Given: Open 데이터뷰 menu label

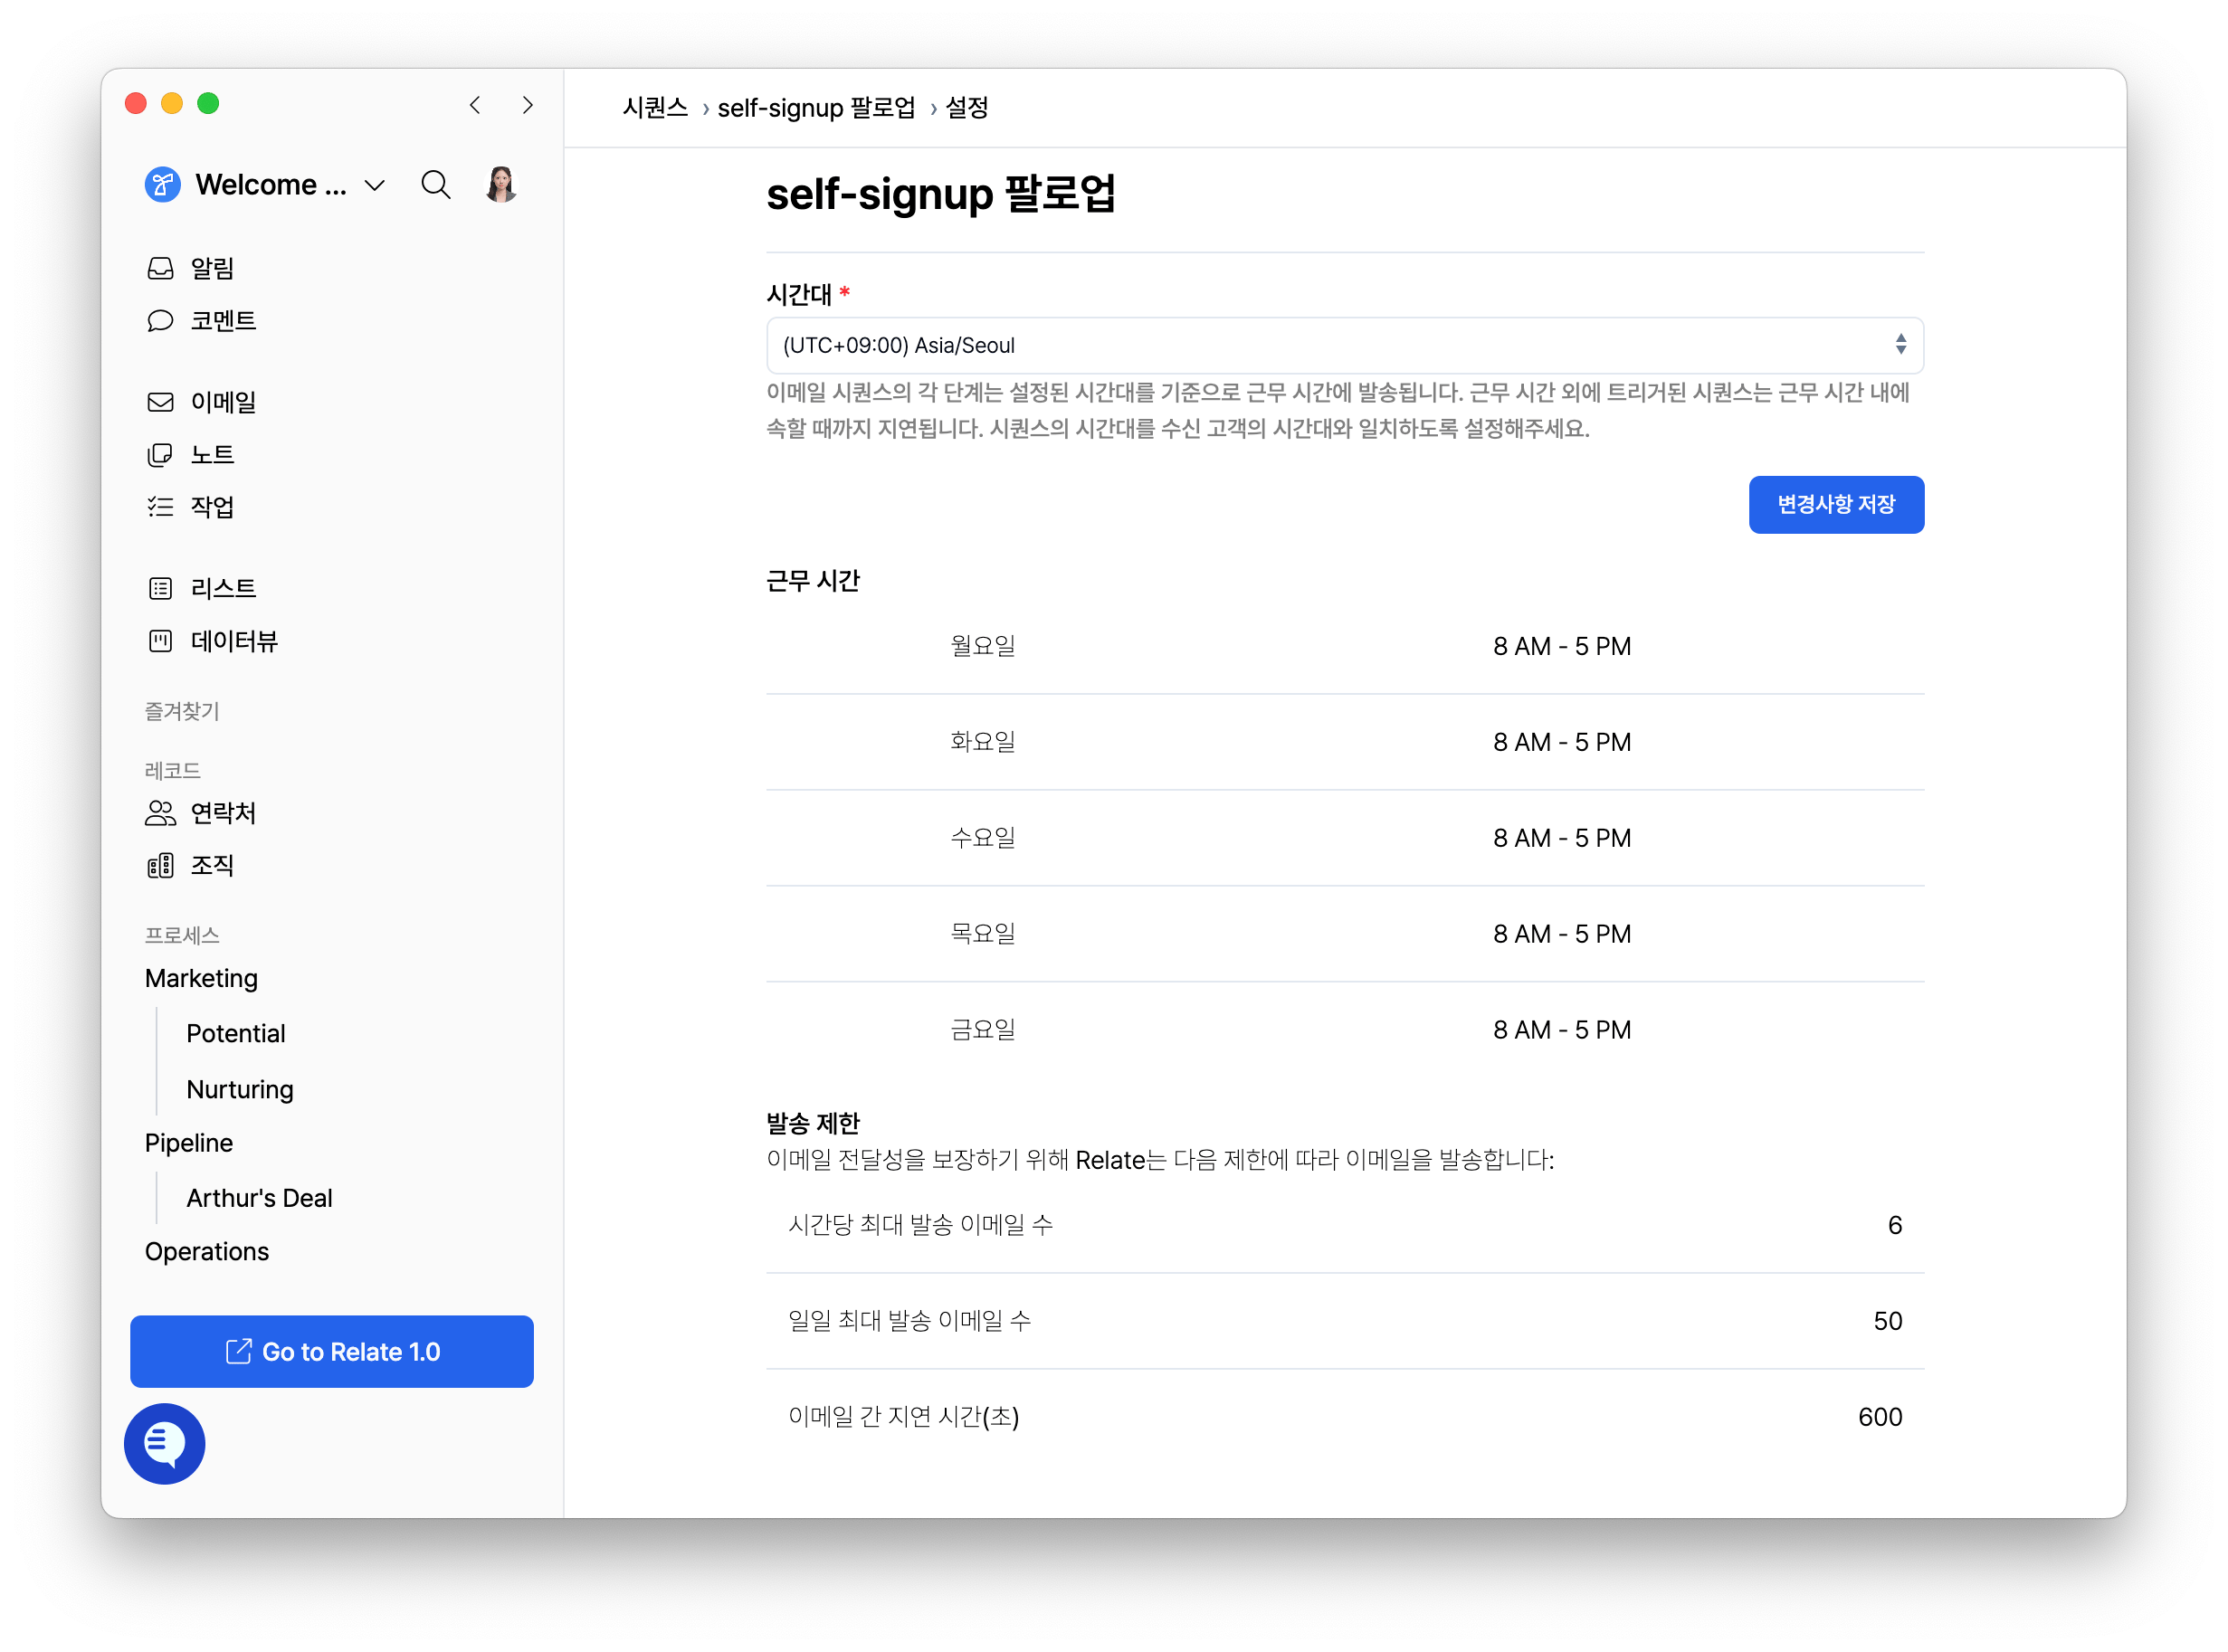Looking at the screenshot, I should pyautogui.click(x=234, y=641).
